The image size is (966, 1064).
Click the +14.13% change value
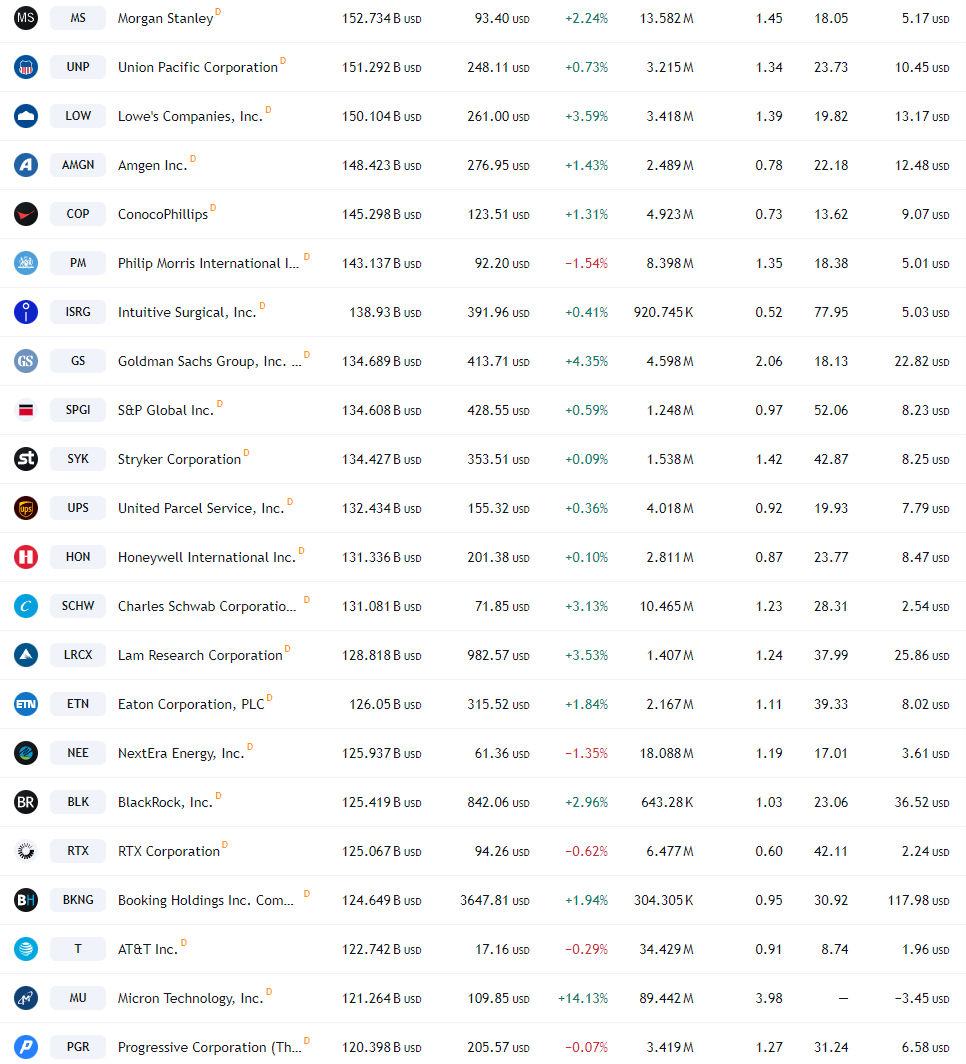pyautogui.click(x=583, y=998)
